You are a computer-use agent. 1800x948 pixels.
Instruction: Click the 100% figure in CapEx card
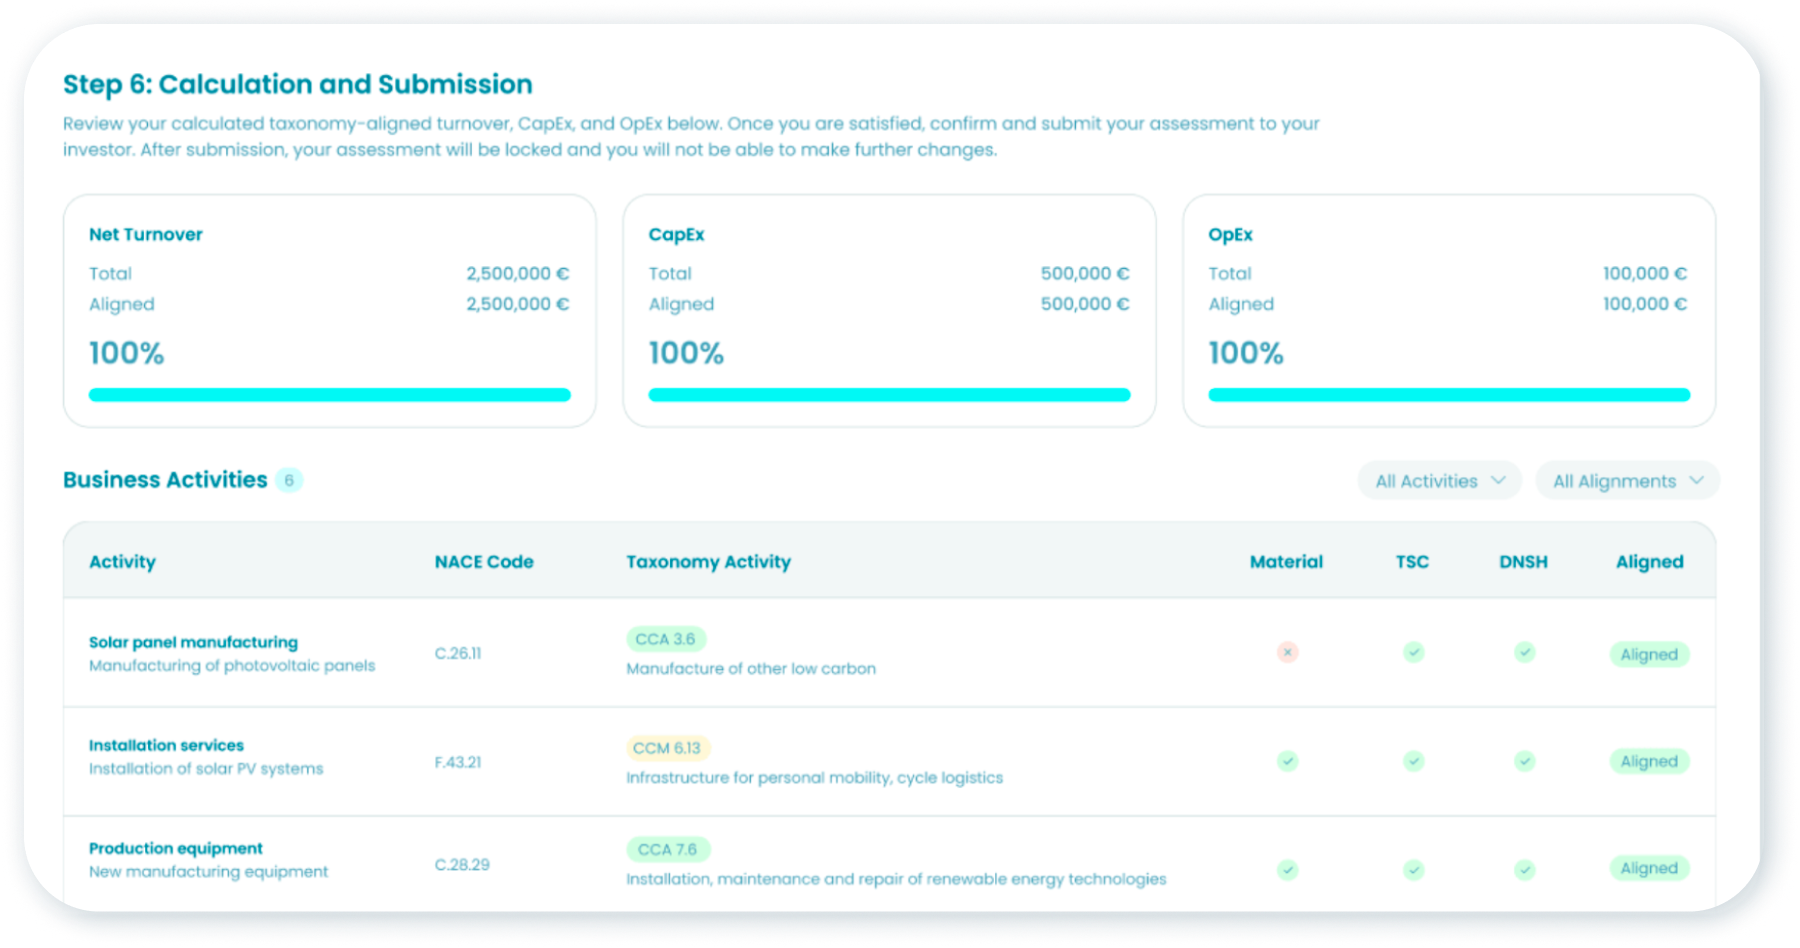point(686,353)
